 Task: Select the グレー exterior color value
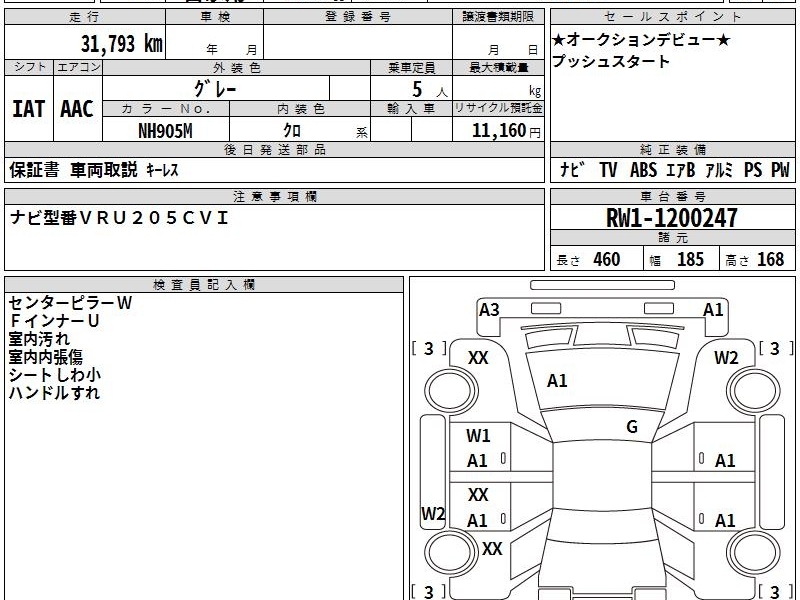tap(215, 89)
